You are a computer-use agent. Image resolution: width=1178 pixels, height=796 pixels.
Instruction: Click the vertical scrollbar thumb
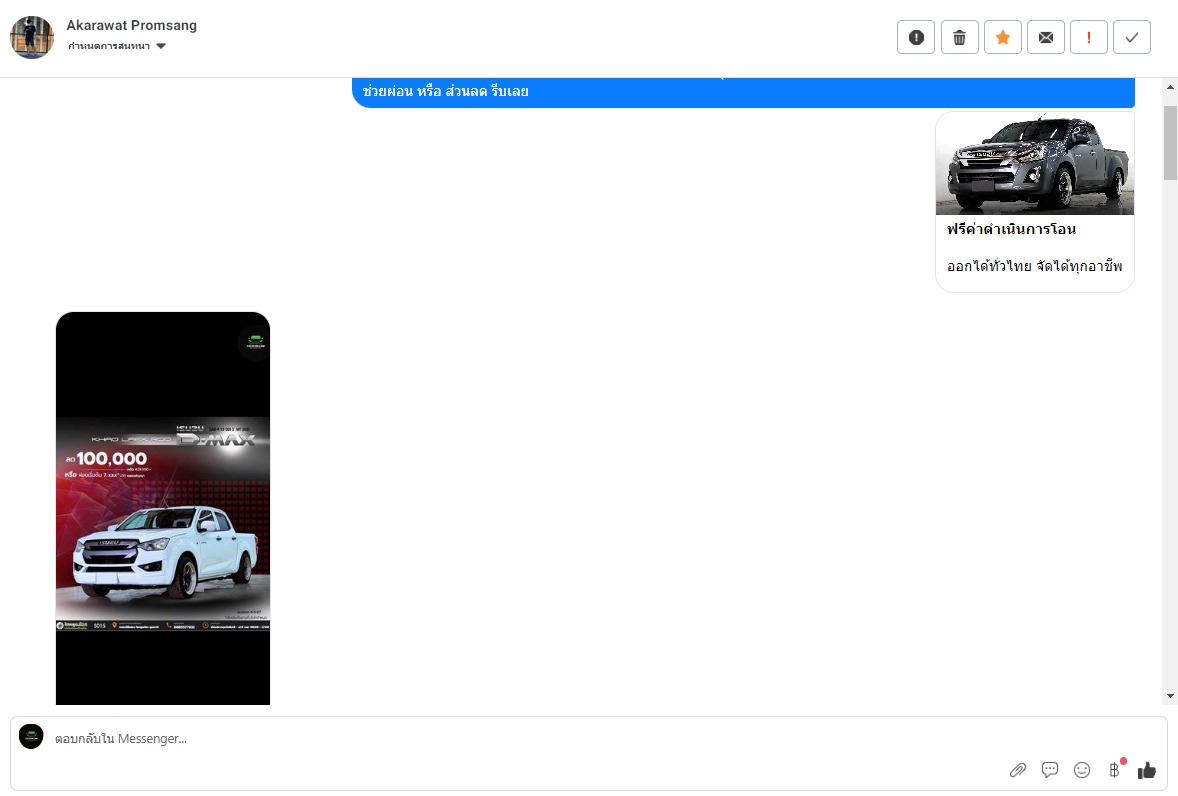pos(1170,143)
